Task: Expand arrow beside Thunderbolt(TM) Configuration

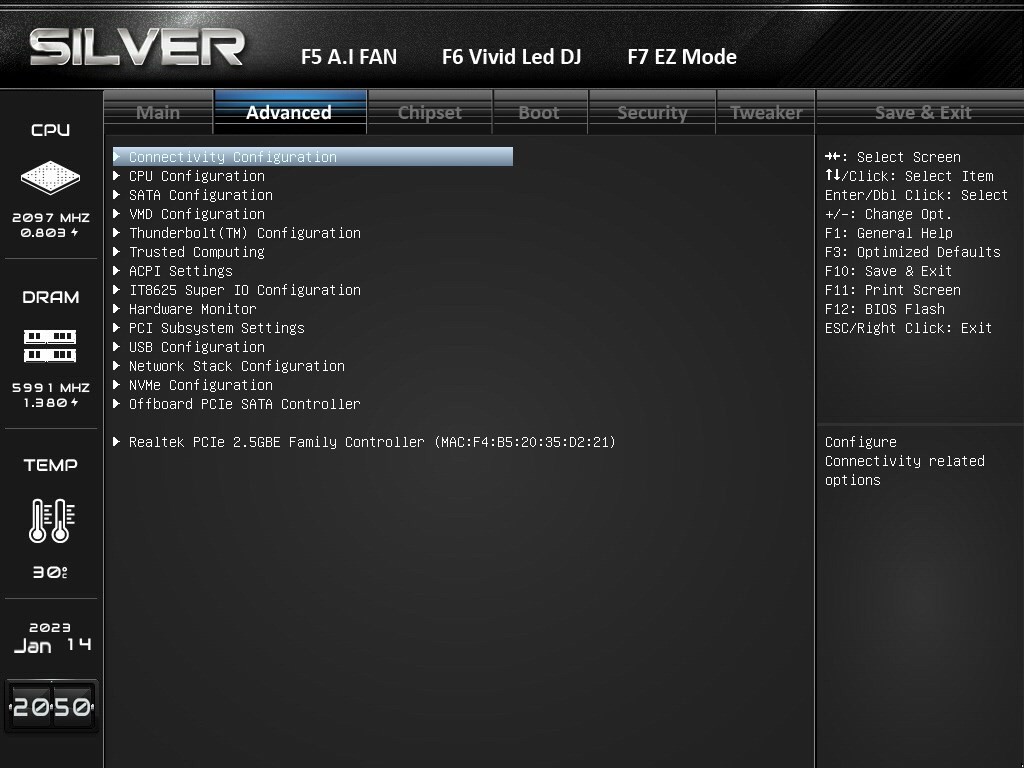Action: tap(117, 232)
